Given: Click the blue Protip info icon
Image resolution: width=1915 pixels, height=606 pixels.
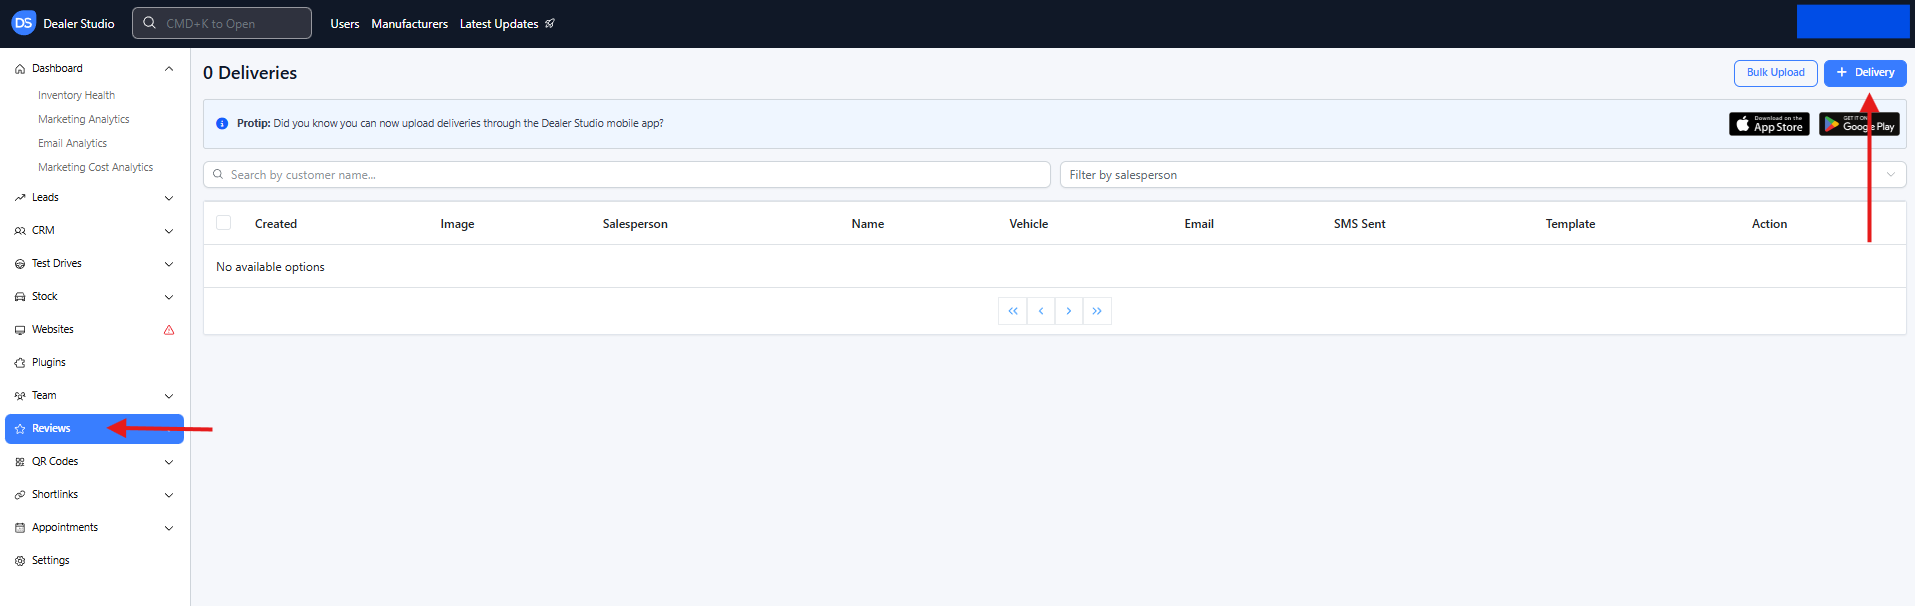Looking at the screenshot, I should coord(222,124).
